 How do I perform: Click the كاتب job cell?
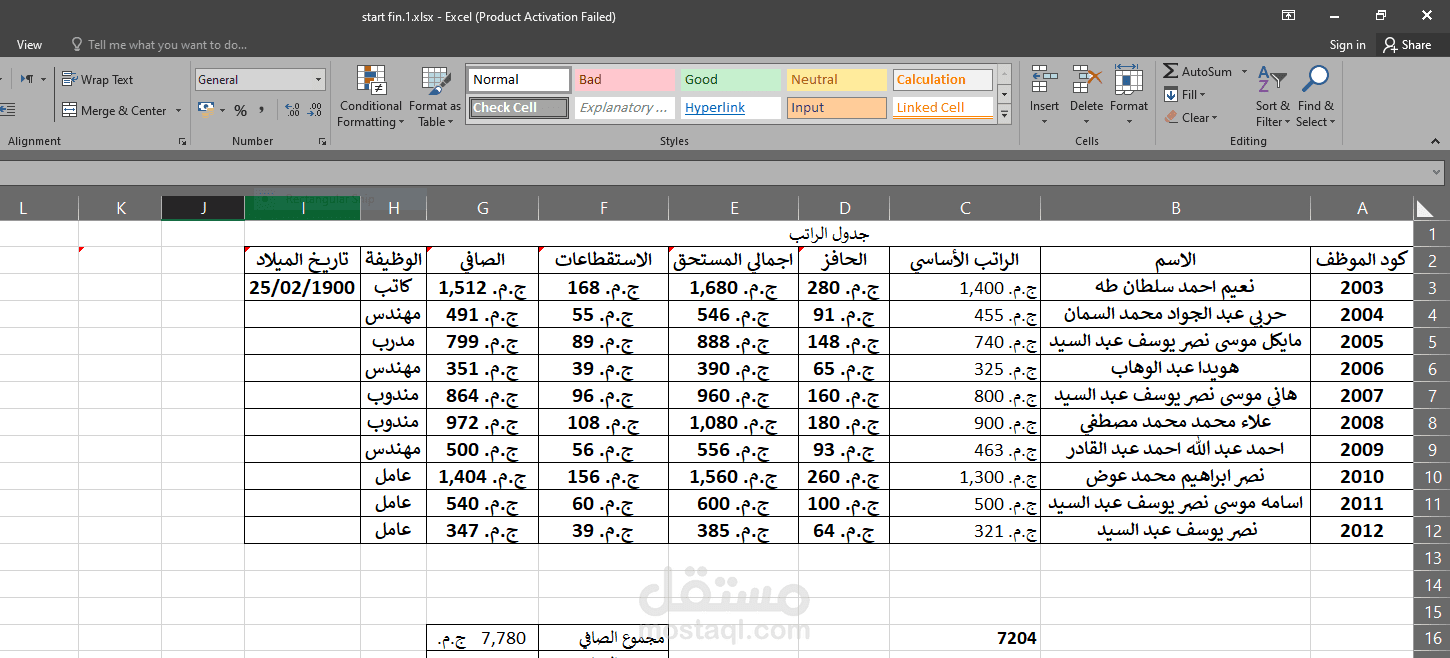393,288
